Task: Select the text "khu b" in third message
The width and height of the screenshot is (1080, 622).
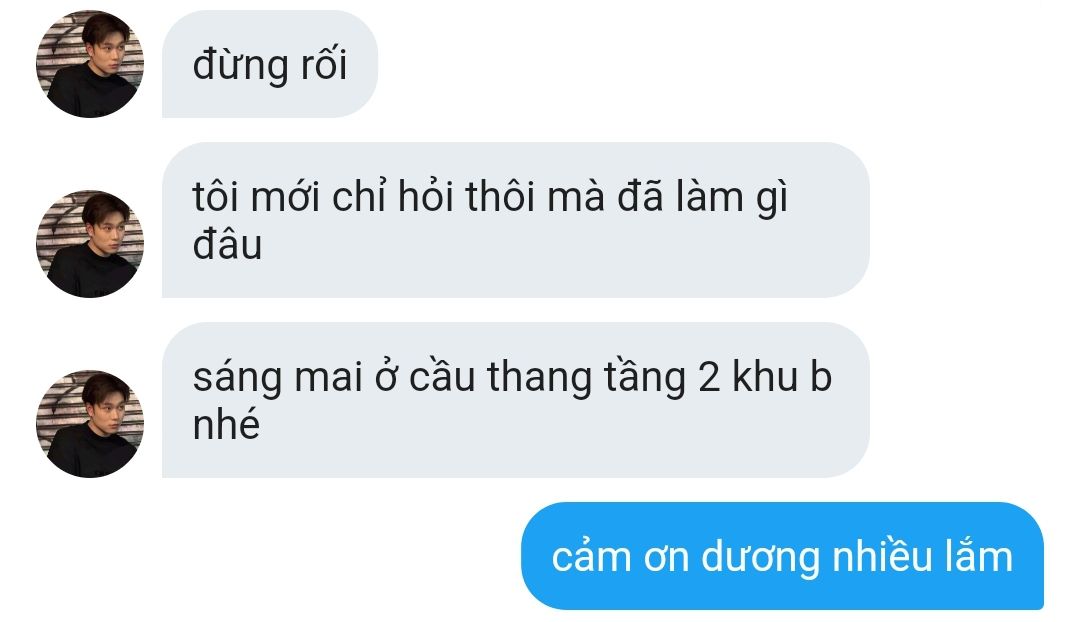Action: pyautogui.click(x=782, y=376)
